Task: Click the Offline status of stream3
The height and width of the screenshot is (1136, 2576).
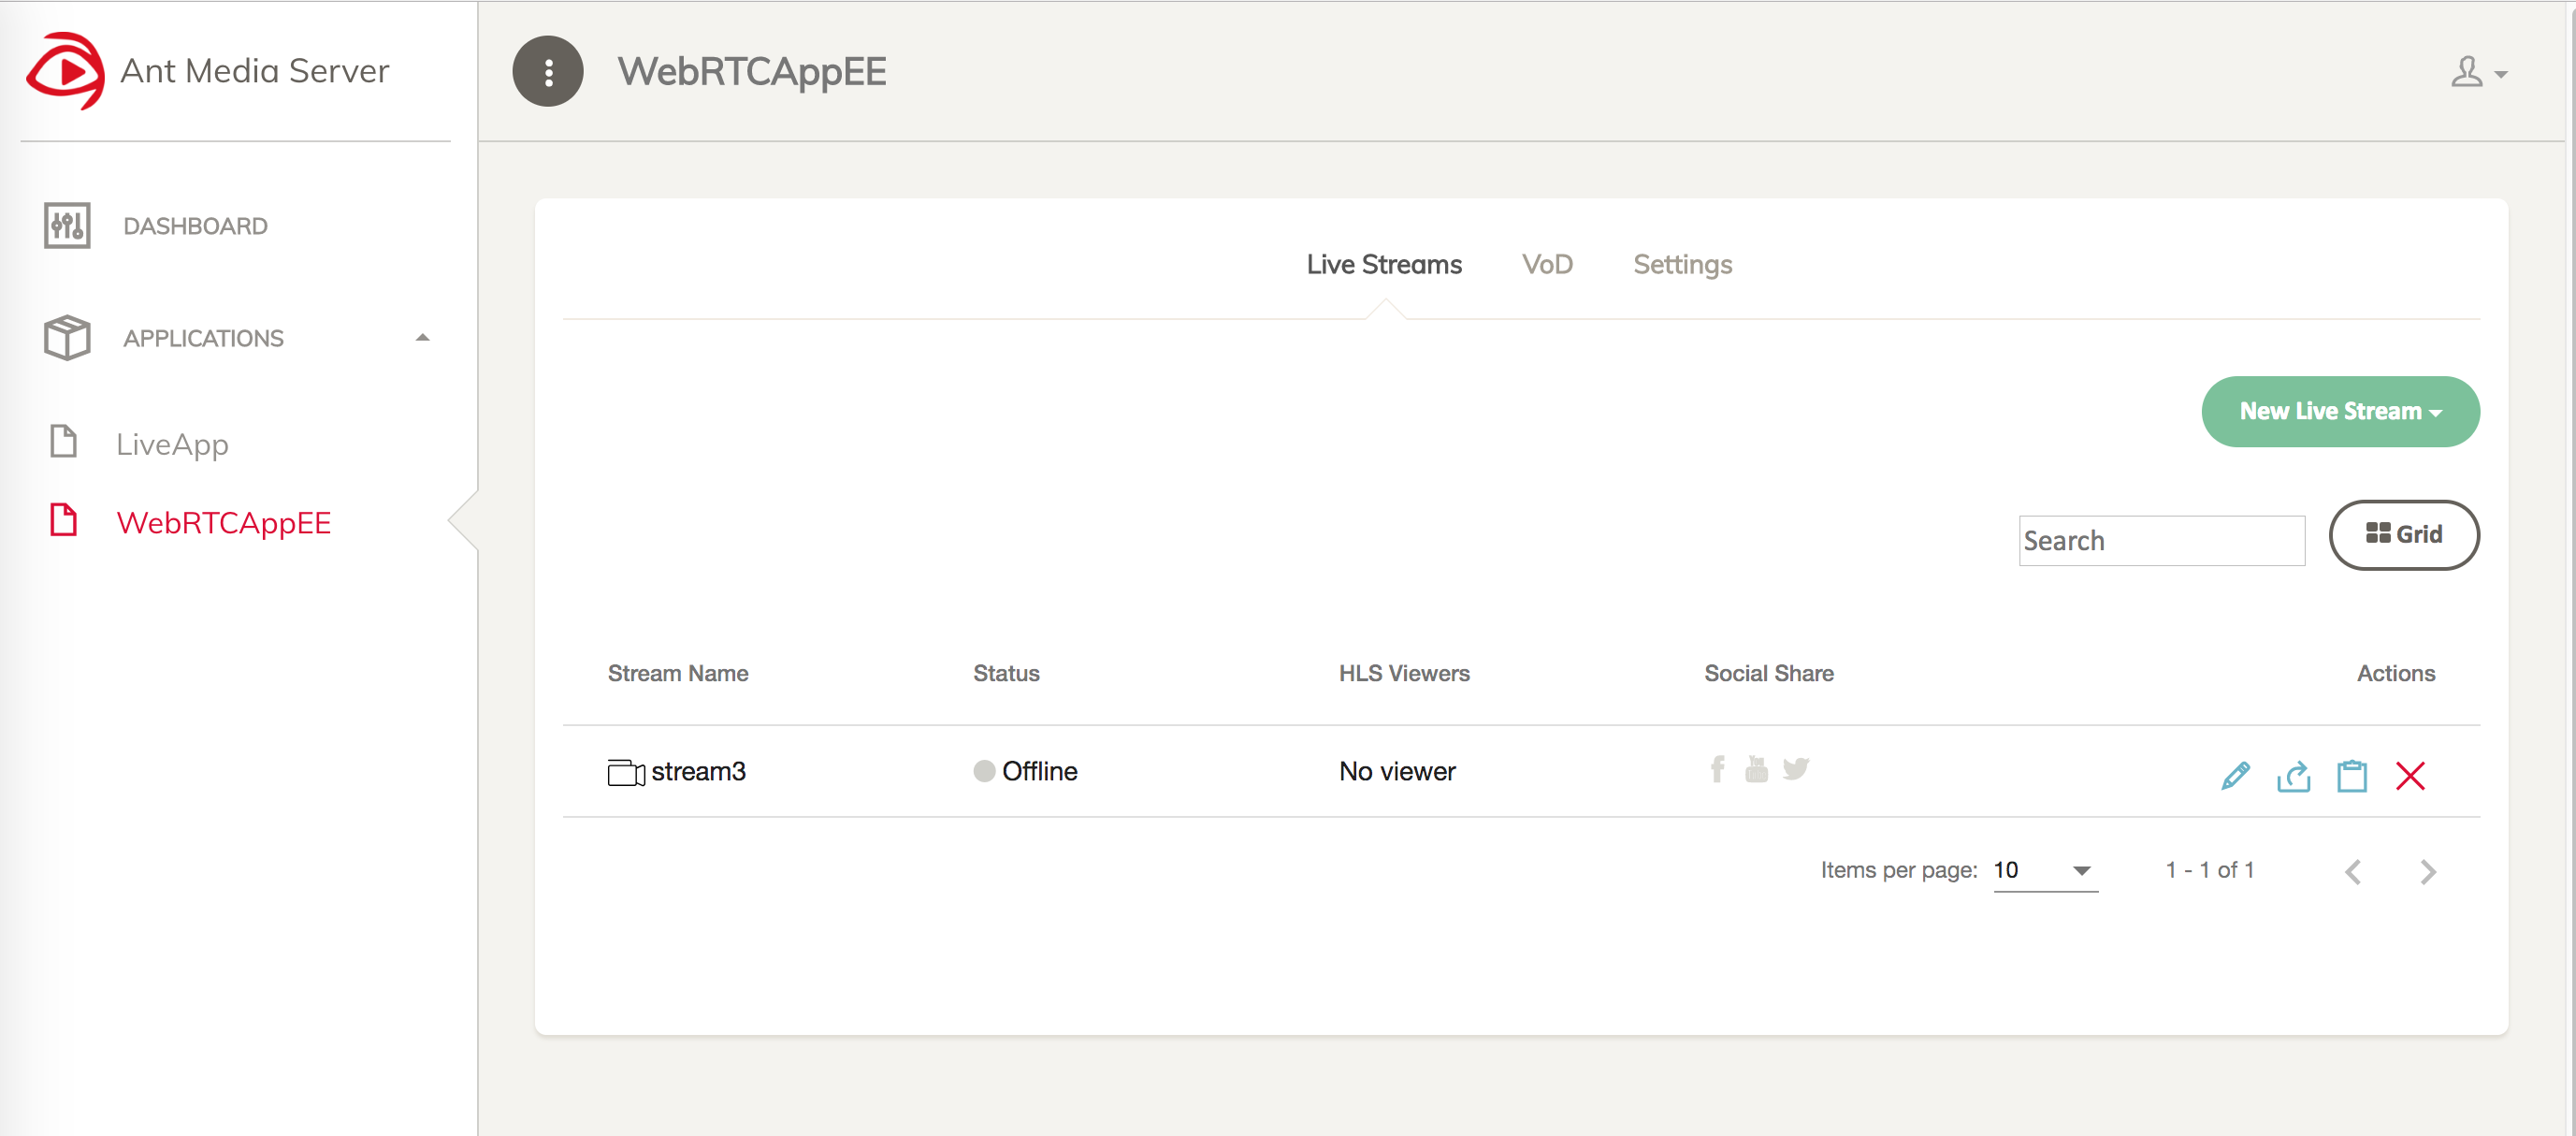Action: [1039, 771]
